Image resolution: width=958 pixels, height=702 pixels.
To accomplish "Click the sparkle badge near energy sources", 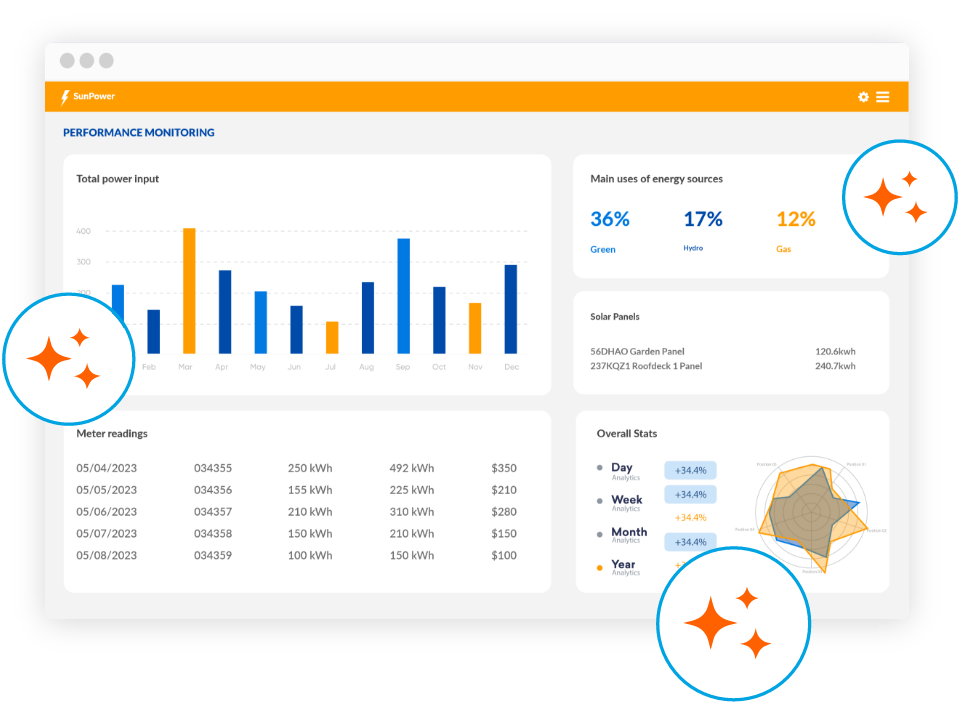I will [x=897, y=197].
